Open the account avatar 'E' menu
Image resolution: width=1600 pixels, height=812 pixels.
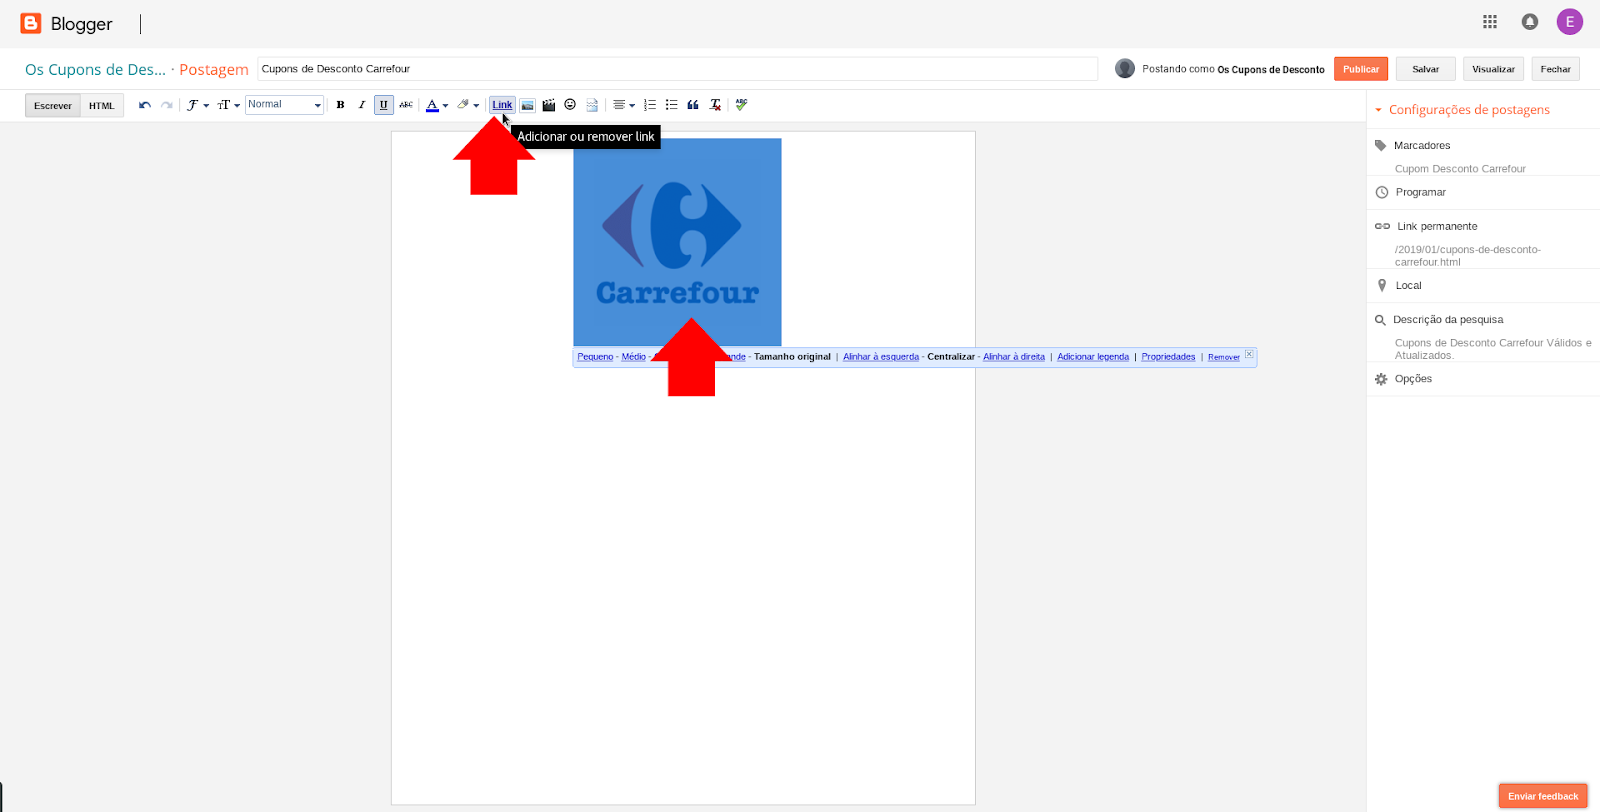click(1570, 21)
